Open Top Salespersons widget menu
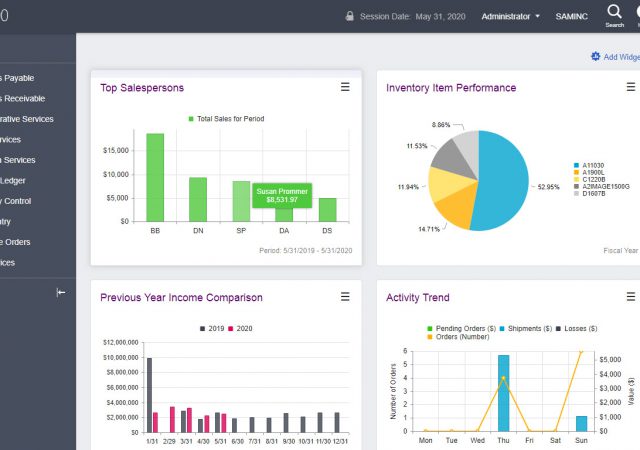 [345, 88]
